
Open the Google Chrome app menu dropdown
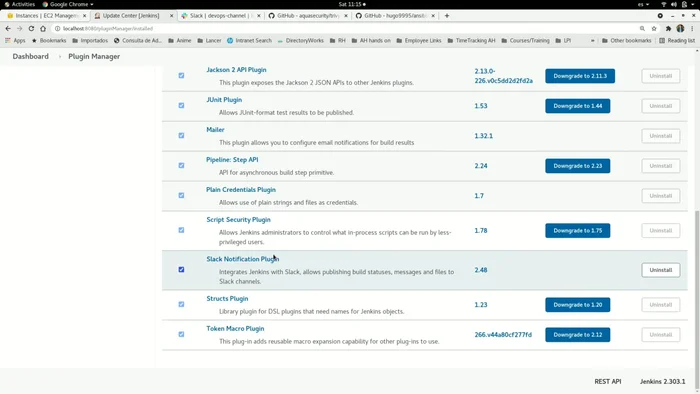68,4
